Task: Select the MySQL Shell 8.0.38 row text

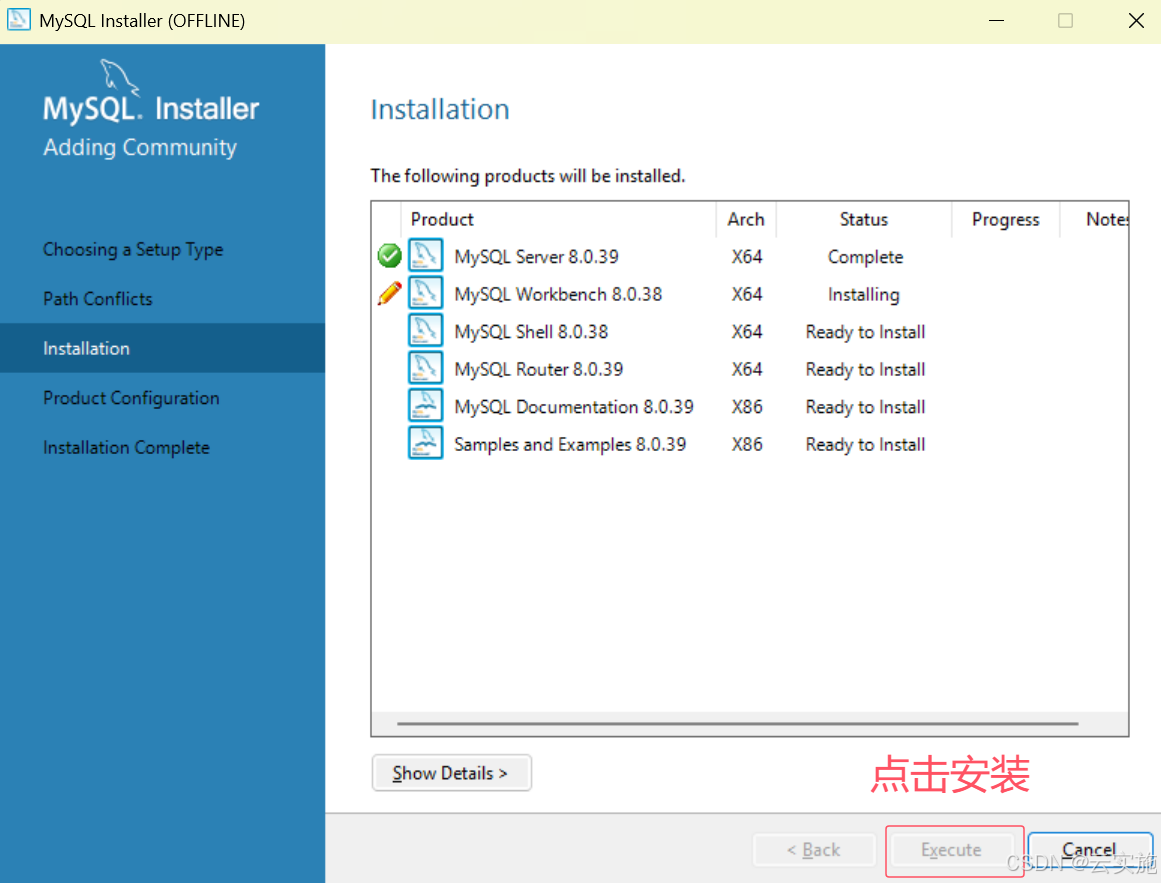Action: pos(531,332)
